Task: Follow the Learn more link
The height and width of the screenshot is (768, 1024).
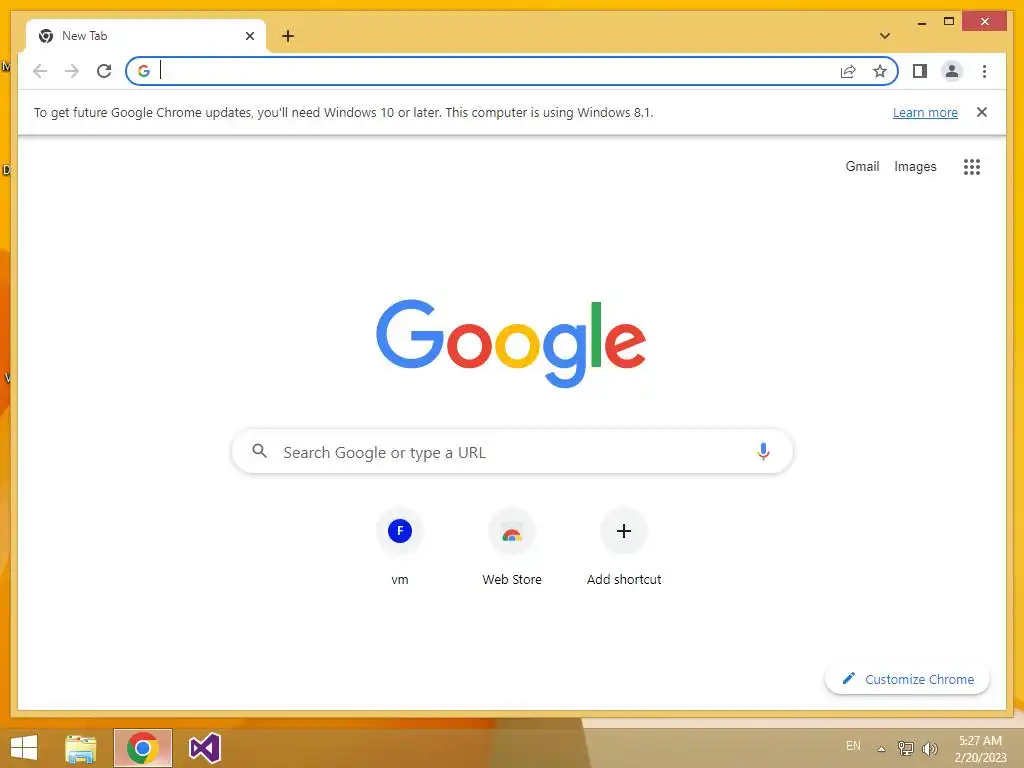Action: (925, 112)
